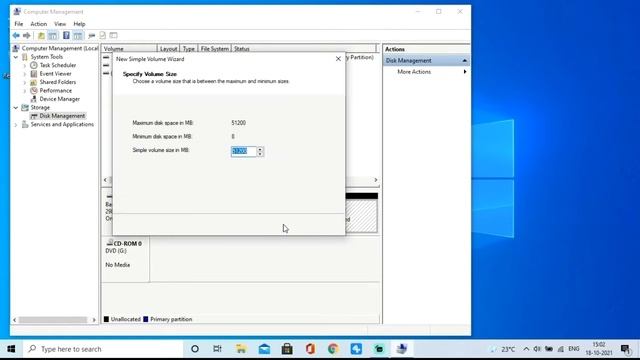The height and width of the screenshot is (360, 640).
Task: Collapse the Disk Management actions section
Action: click(464, 61)
